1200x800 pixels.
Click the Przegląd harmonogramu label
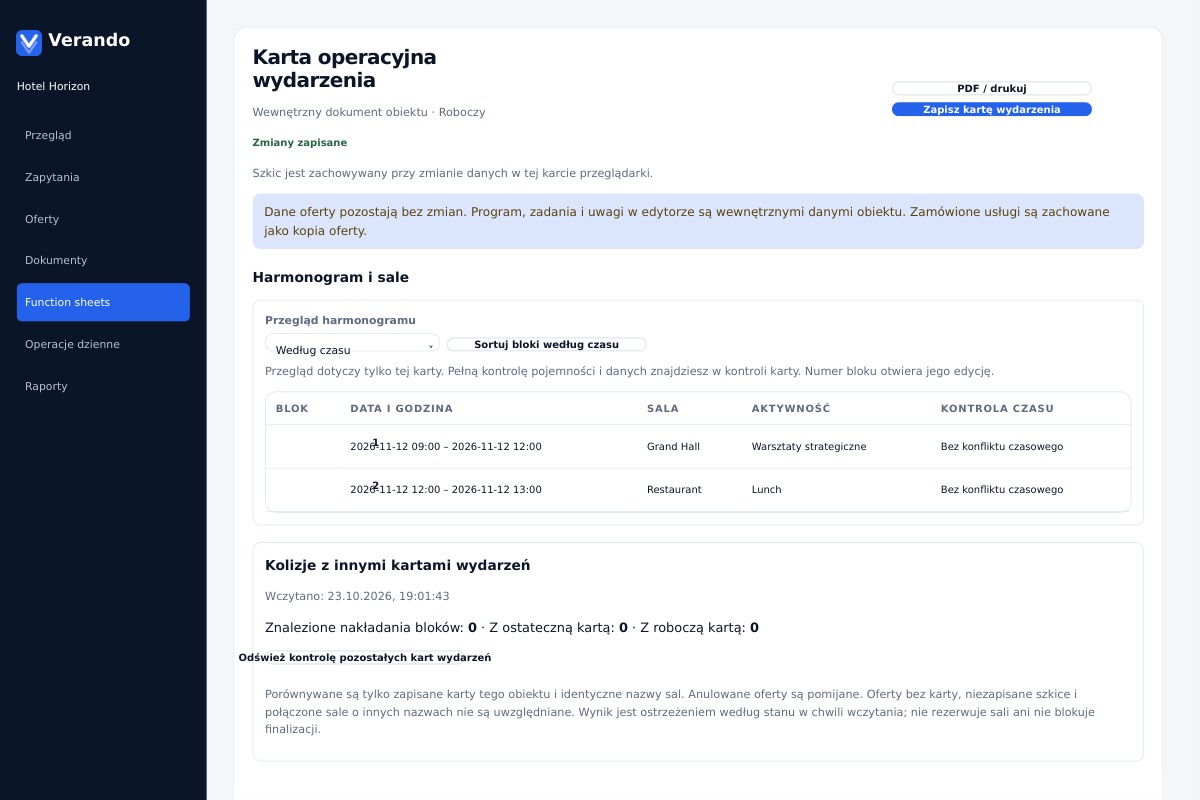tap(340, 320)
